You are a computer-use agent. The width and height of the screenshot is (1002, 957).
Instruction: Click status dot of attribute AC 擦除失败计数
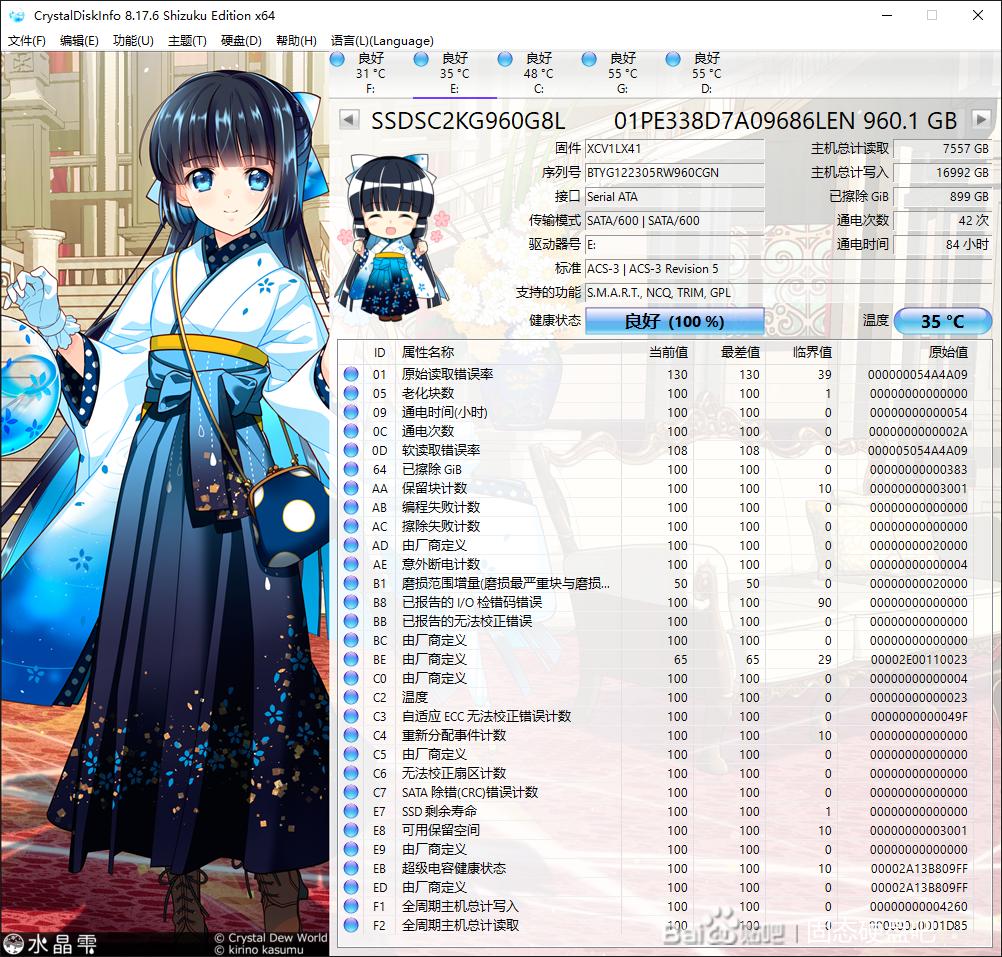(x=351, y=526)
